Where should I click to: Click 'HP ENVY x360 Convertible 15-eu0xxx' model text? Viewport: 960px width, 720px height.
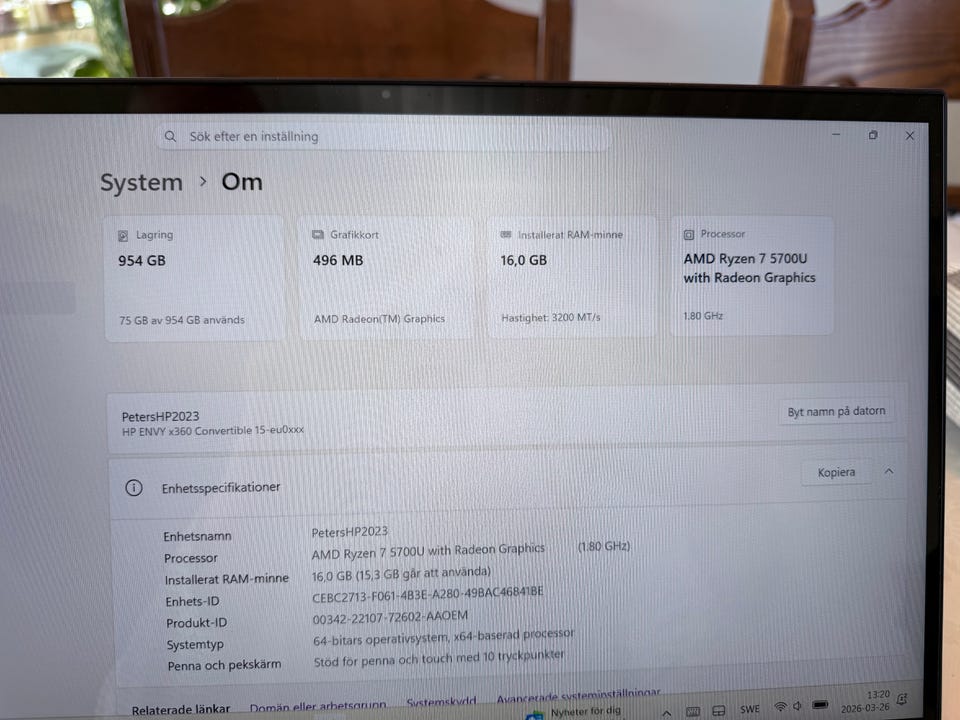click(212, 431)
